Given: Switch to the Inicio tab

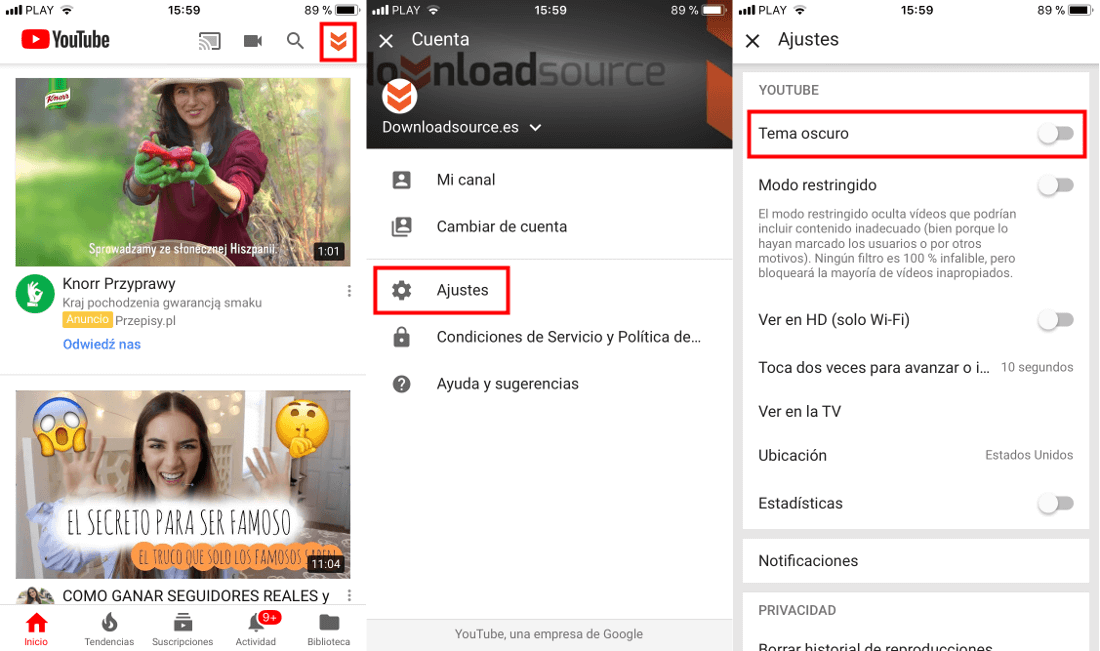Looking at the screenshot, I should [36, 629].
